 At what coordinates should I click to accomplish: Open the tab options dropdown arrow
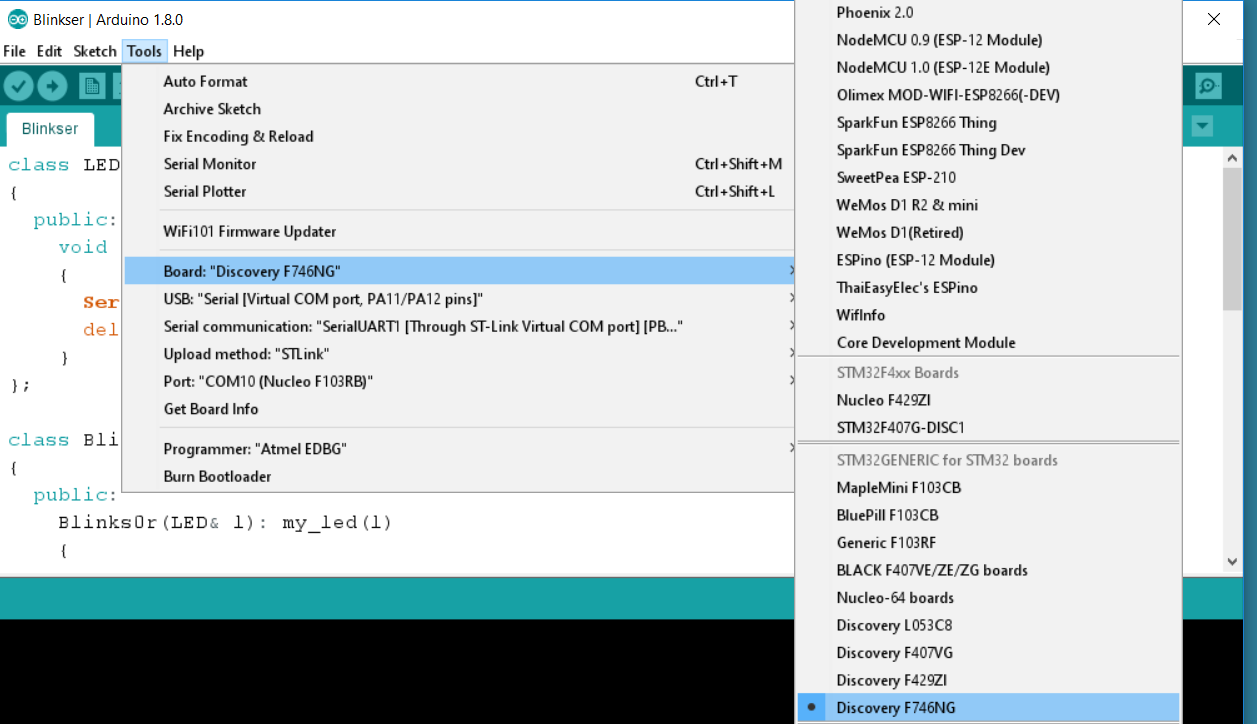point(1203,127)
